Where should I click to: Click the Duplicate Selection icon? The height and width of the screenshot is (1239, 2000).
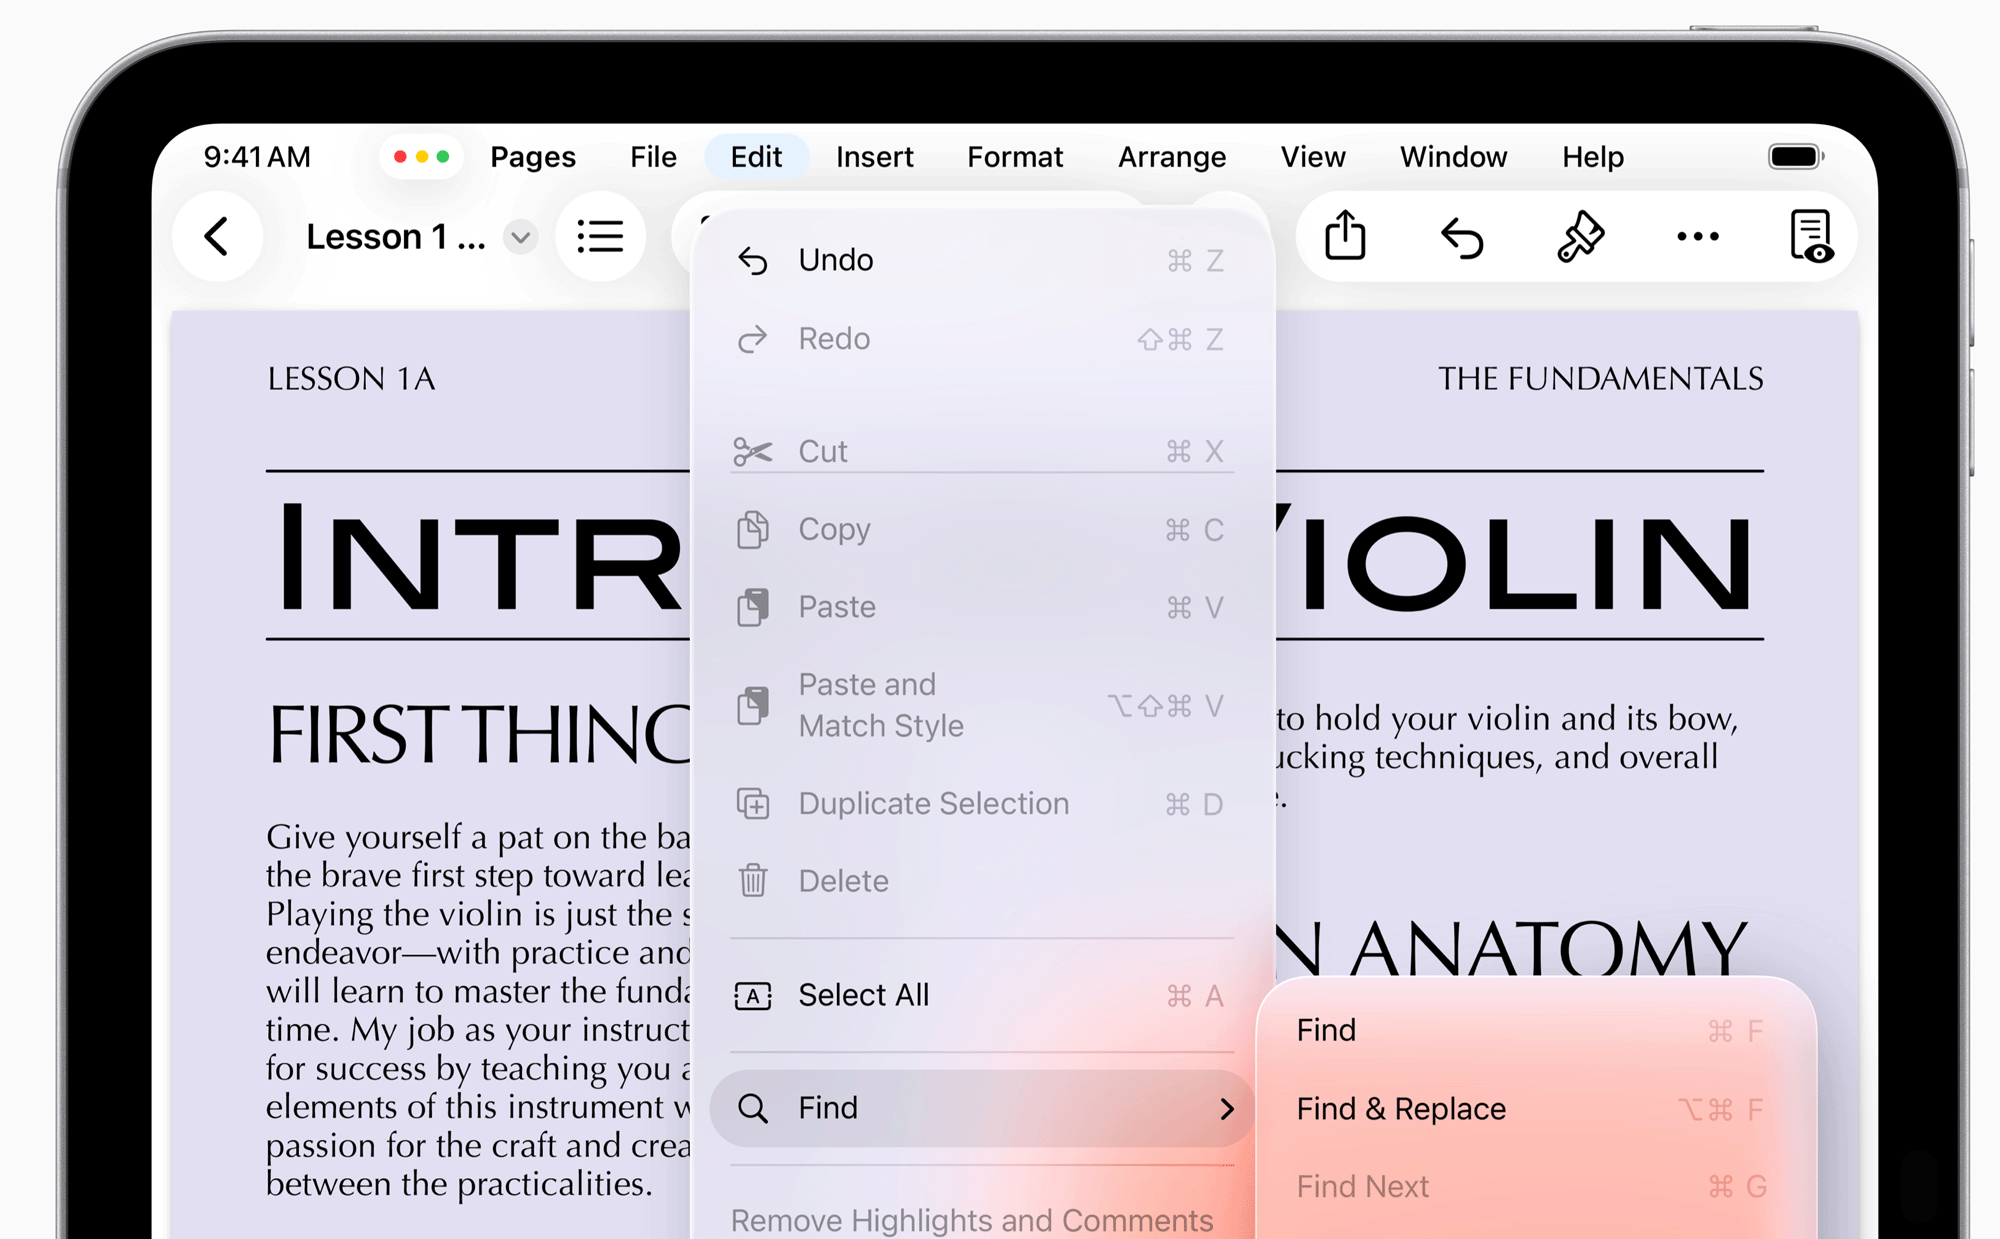coord(752,804)
